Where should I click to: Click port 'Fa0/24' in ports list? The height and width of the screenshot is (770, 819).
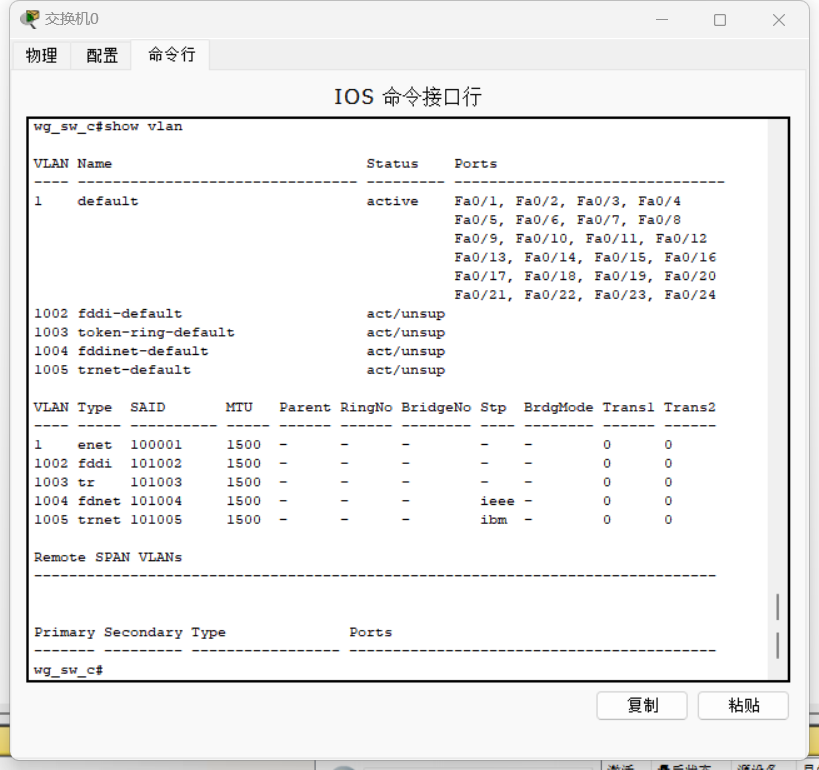click(x=690, y=295)
